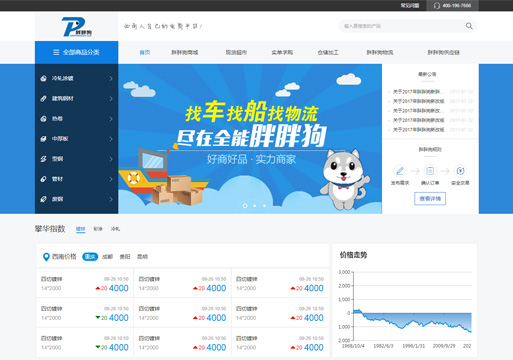Select the 重庆 city pill
Viewport: 513px width, 360px height.
(90, 257)
